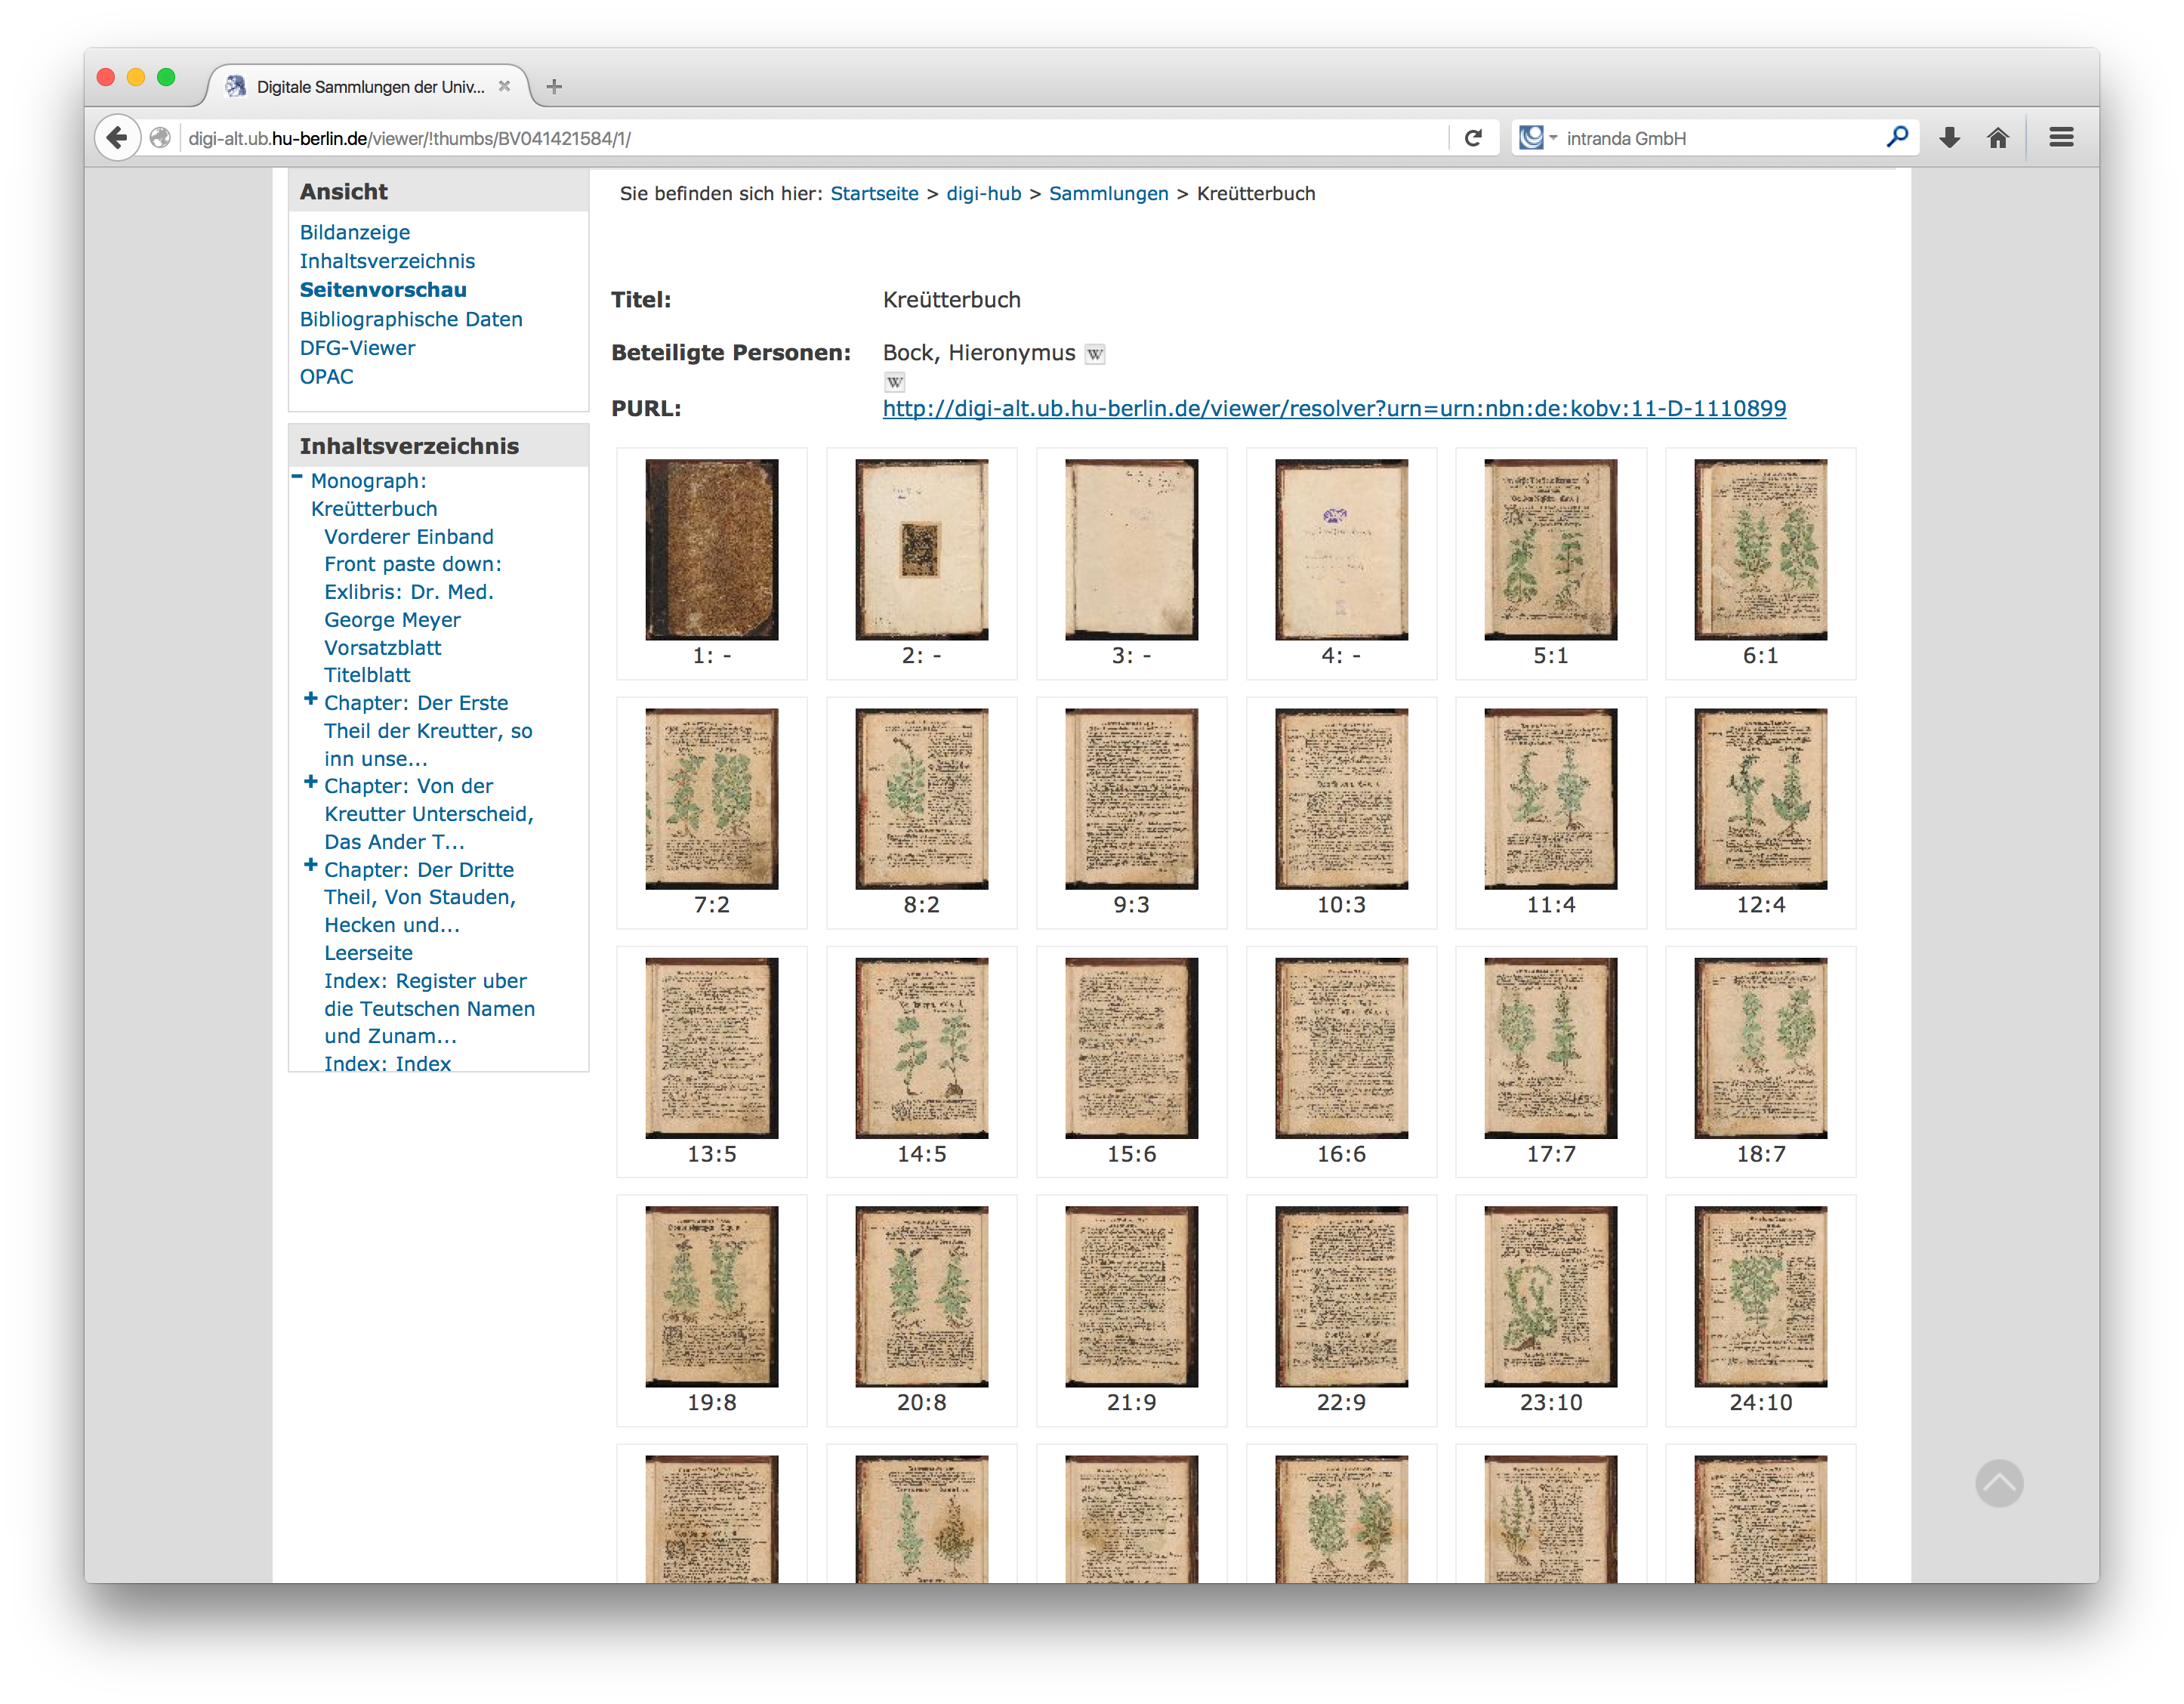Open page thumbnail 12:4
The width and height of the screenshot is (2184, 1704).
point(1760,799)
